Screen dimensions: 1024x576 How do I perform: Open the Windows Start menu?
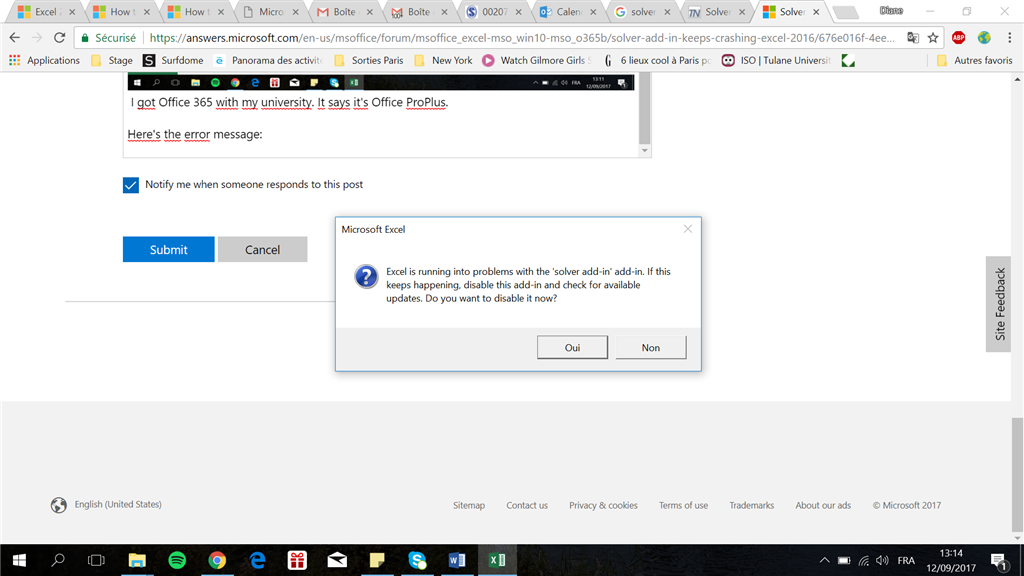coord(19,560)
